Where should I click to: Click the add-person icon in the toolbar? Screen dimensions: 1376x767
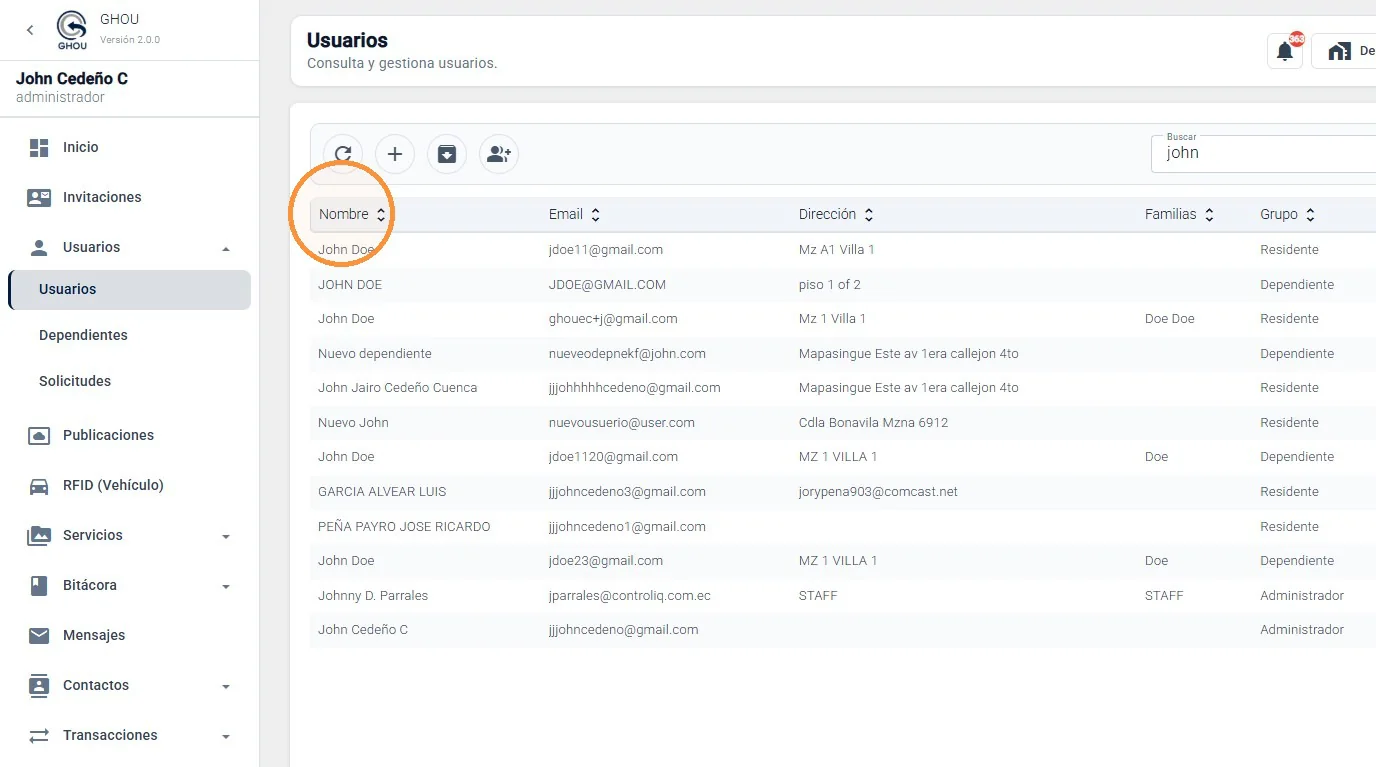499,154
